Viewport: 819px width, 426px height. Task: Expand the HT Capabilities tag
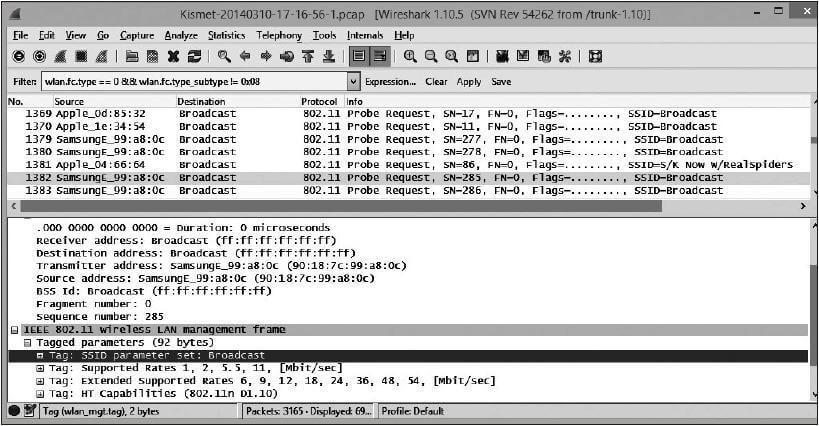click(x=40, y=394)
